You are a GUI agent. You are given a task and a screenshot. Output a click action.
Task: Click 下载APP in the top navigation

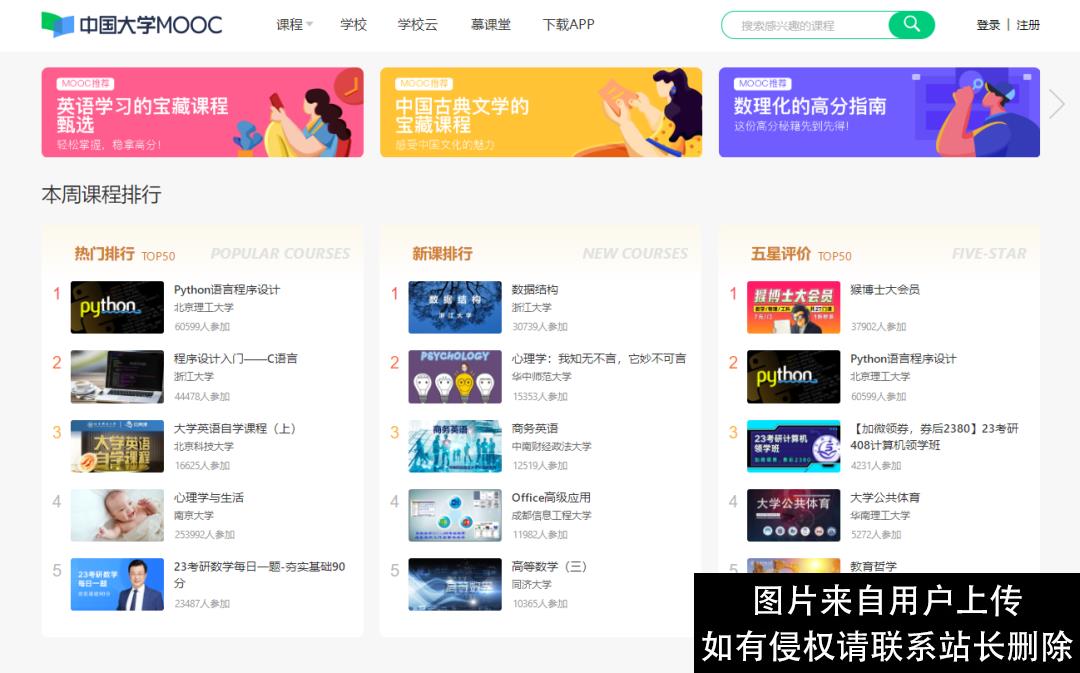[x=567, y=24]
